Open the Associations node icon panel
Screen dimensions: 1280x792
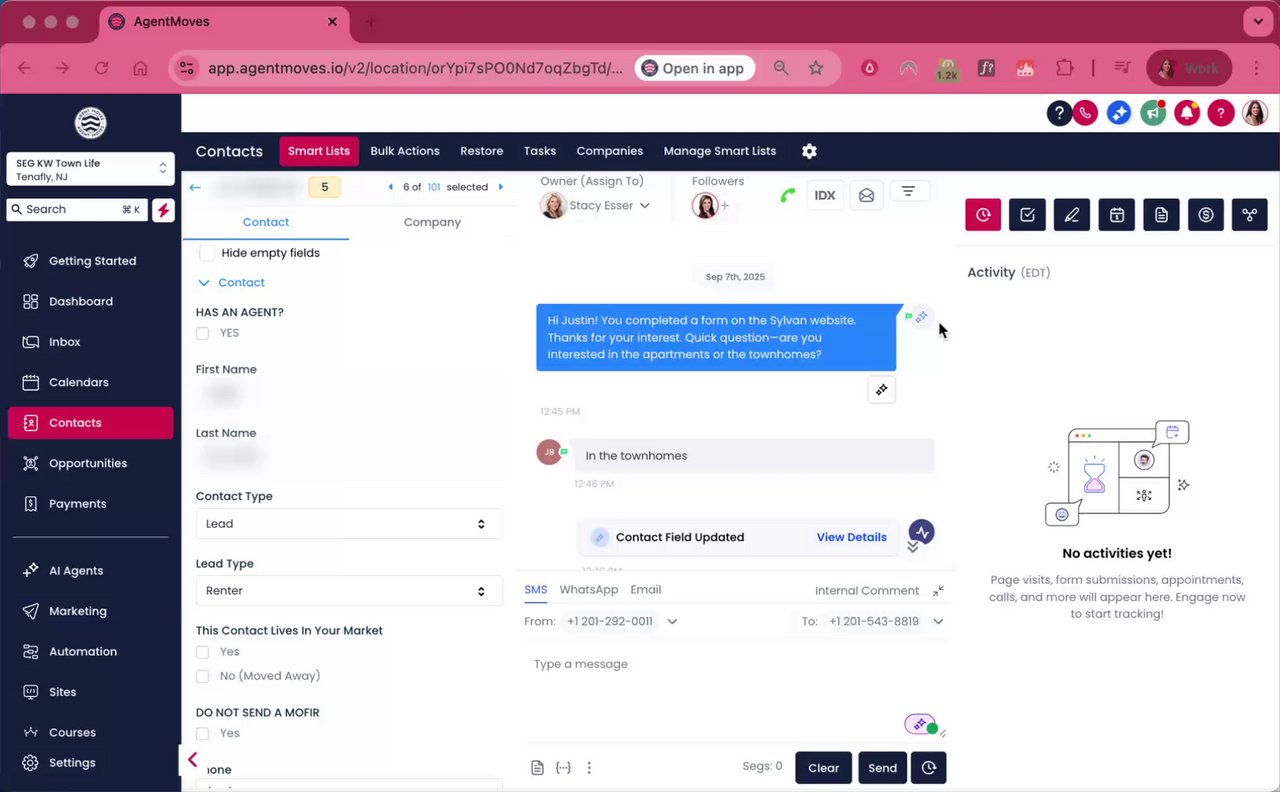[1250, 215]
